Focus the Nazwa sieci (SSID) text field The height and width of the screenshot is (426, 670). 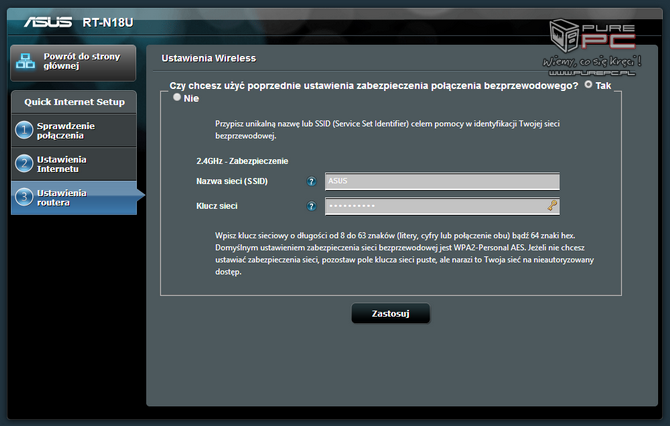(x=440, y=182)
